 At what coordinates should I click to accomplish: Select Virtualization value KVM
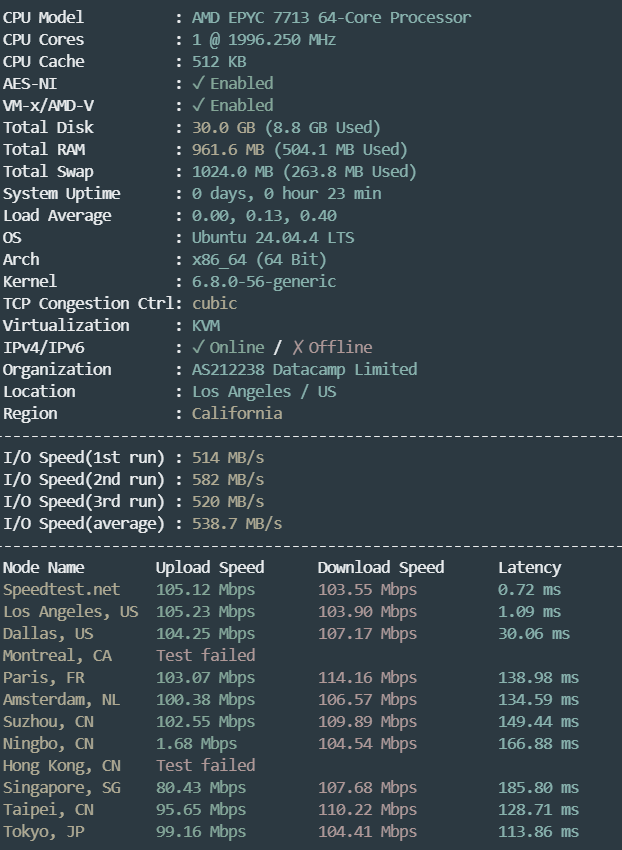click(206, 325)
